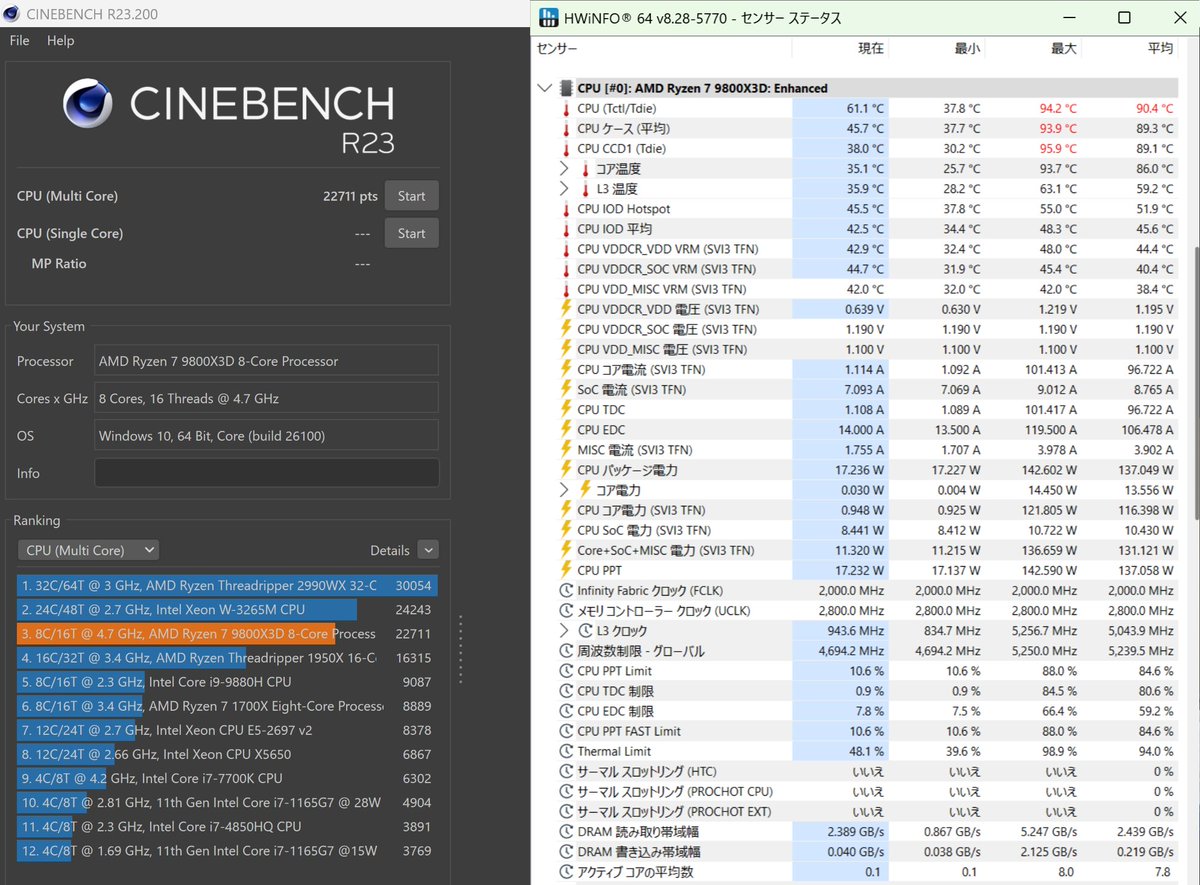Screen dimensions: 1200x885
Task: Click gauge icon beside サーマル スロットリング (HTC)
Action: pyautogui.click(x=566, y=771)
